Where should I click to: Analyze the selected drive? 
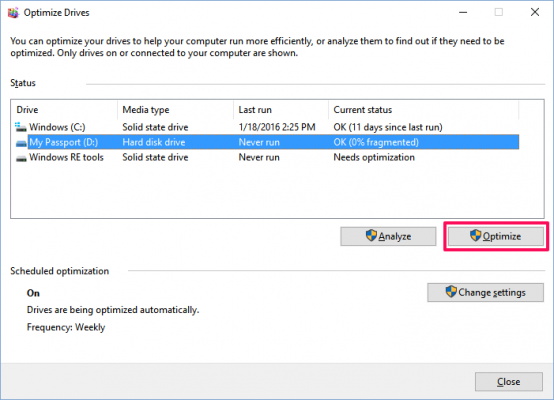(x=388, y=236)
